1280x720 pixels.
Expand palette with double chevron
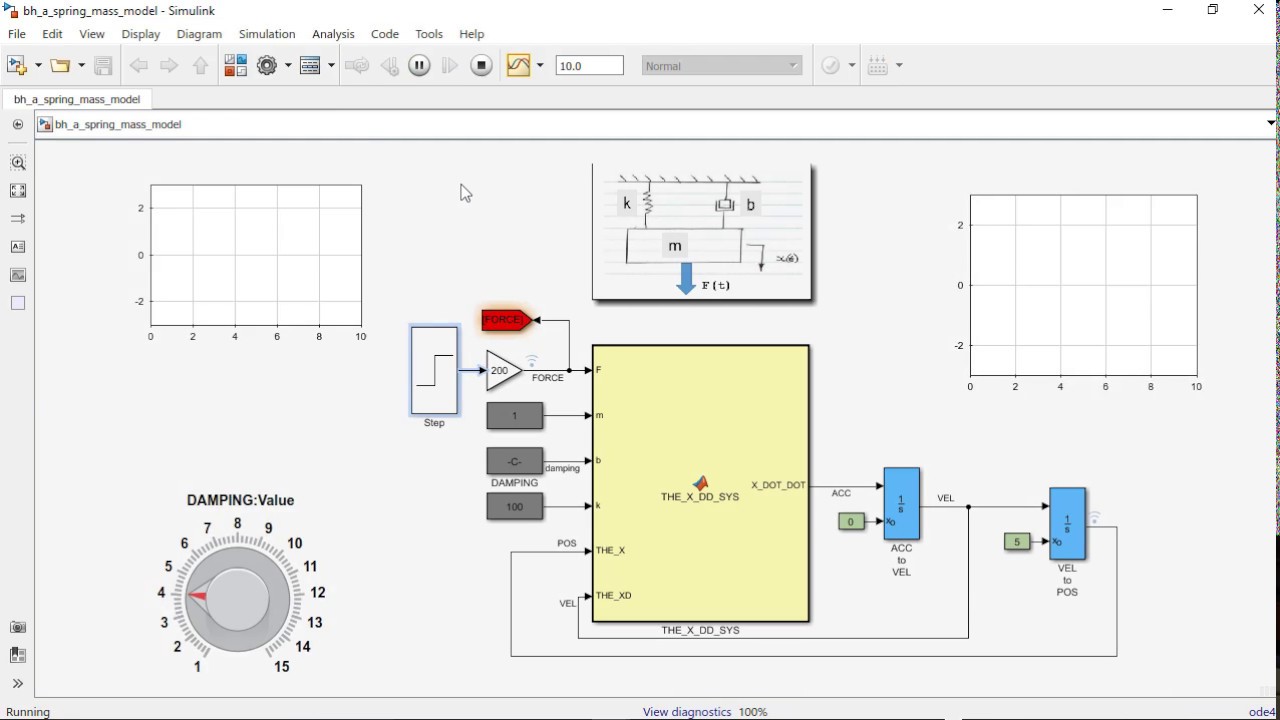[x=18, y=684]
